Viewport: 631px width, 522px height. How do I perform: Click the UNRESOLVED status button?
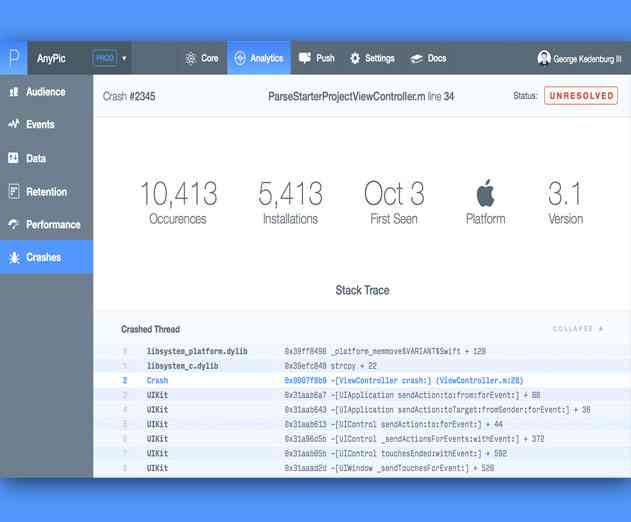581,96
